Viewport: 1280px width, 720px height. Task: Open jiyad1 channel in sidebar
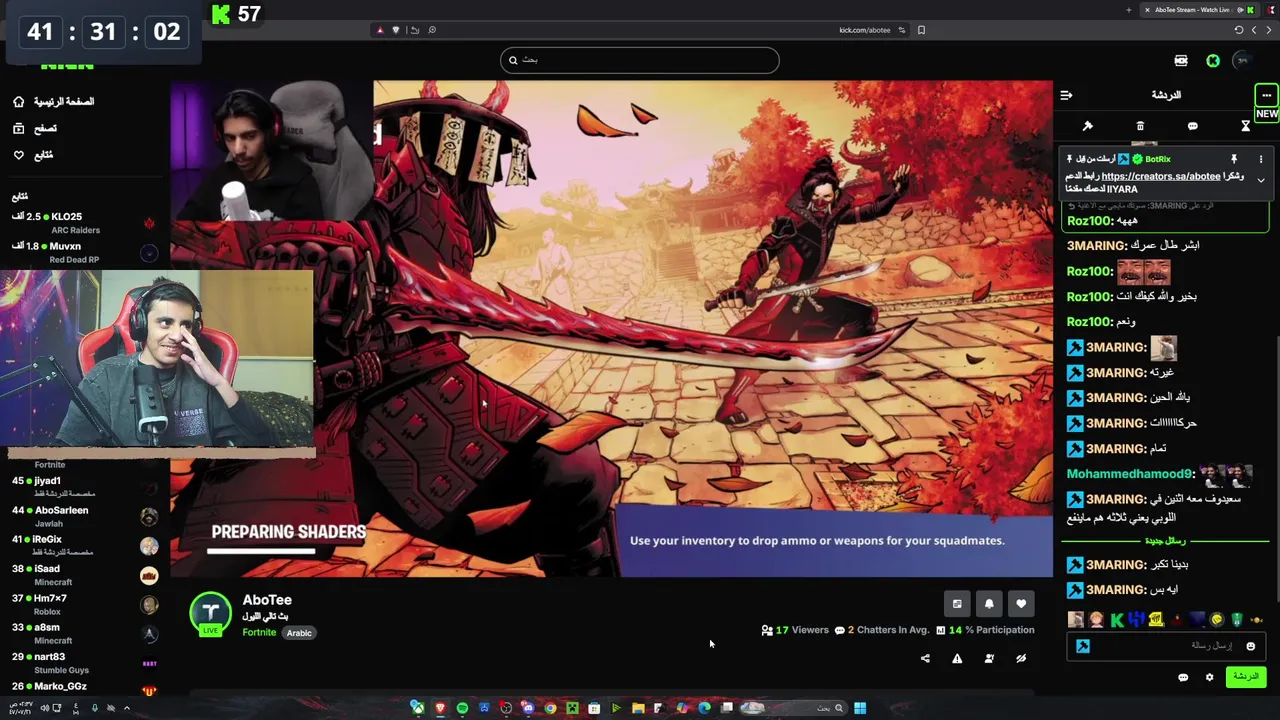click(85, 487)
